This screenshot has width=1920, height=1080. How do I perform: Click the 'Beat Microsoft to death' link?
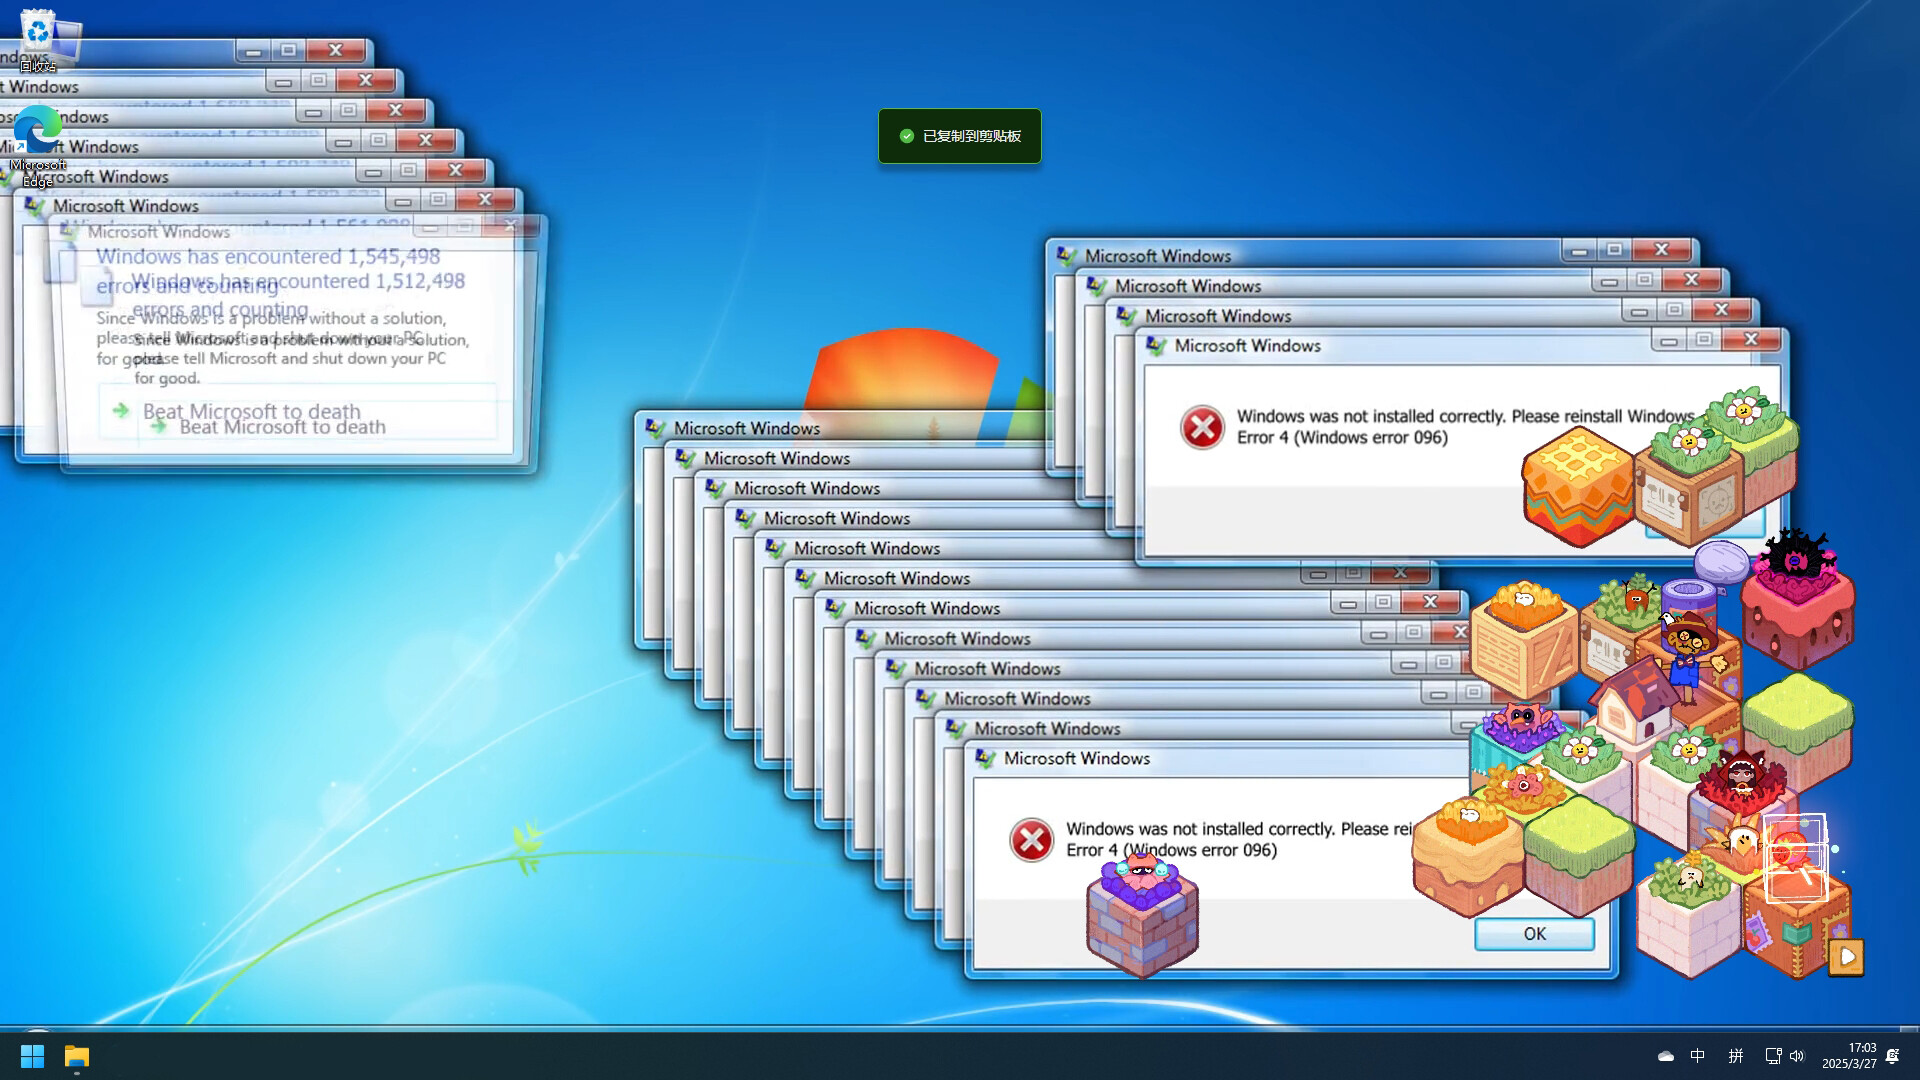(x=250, y=411)
